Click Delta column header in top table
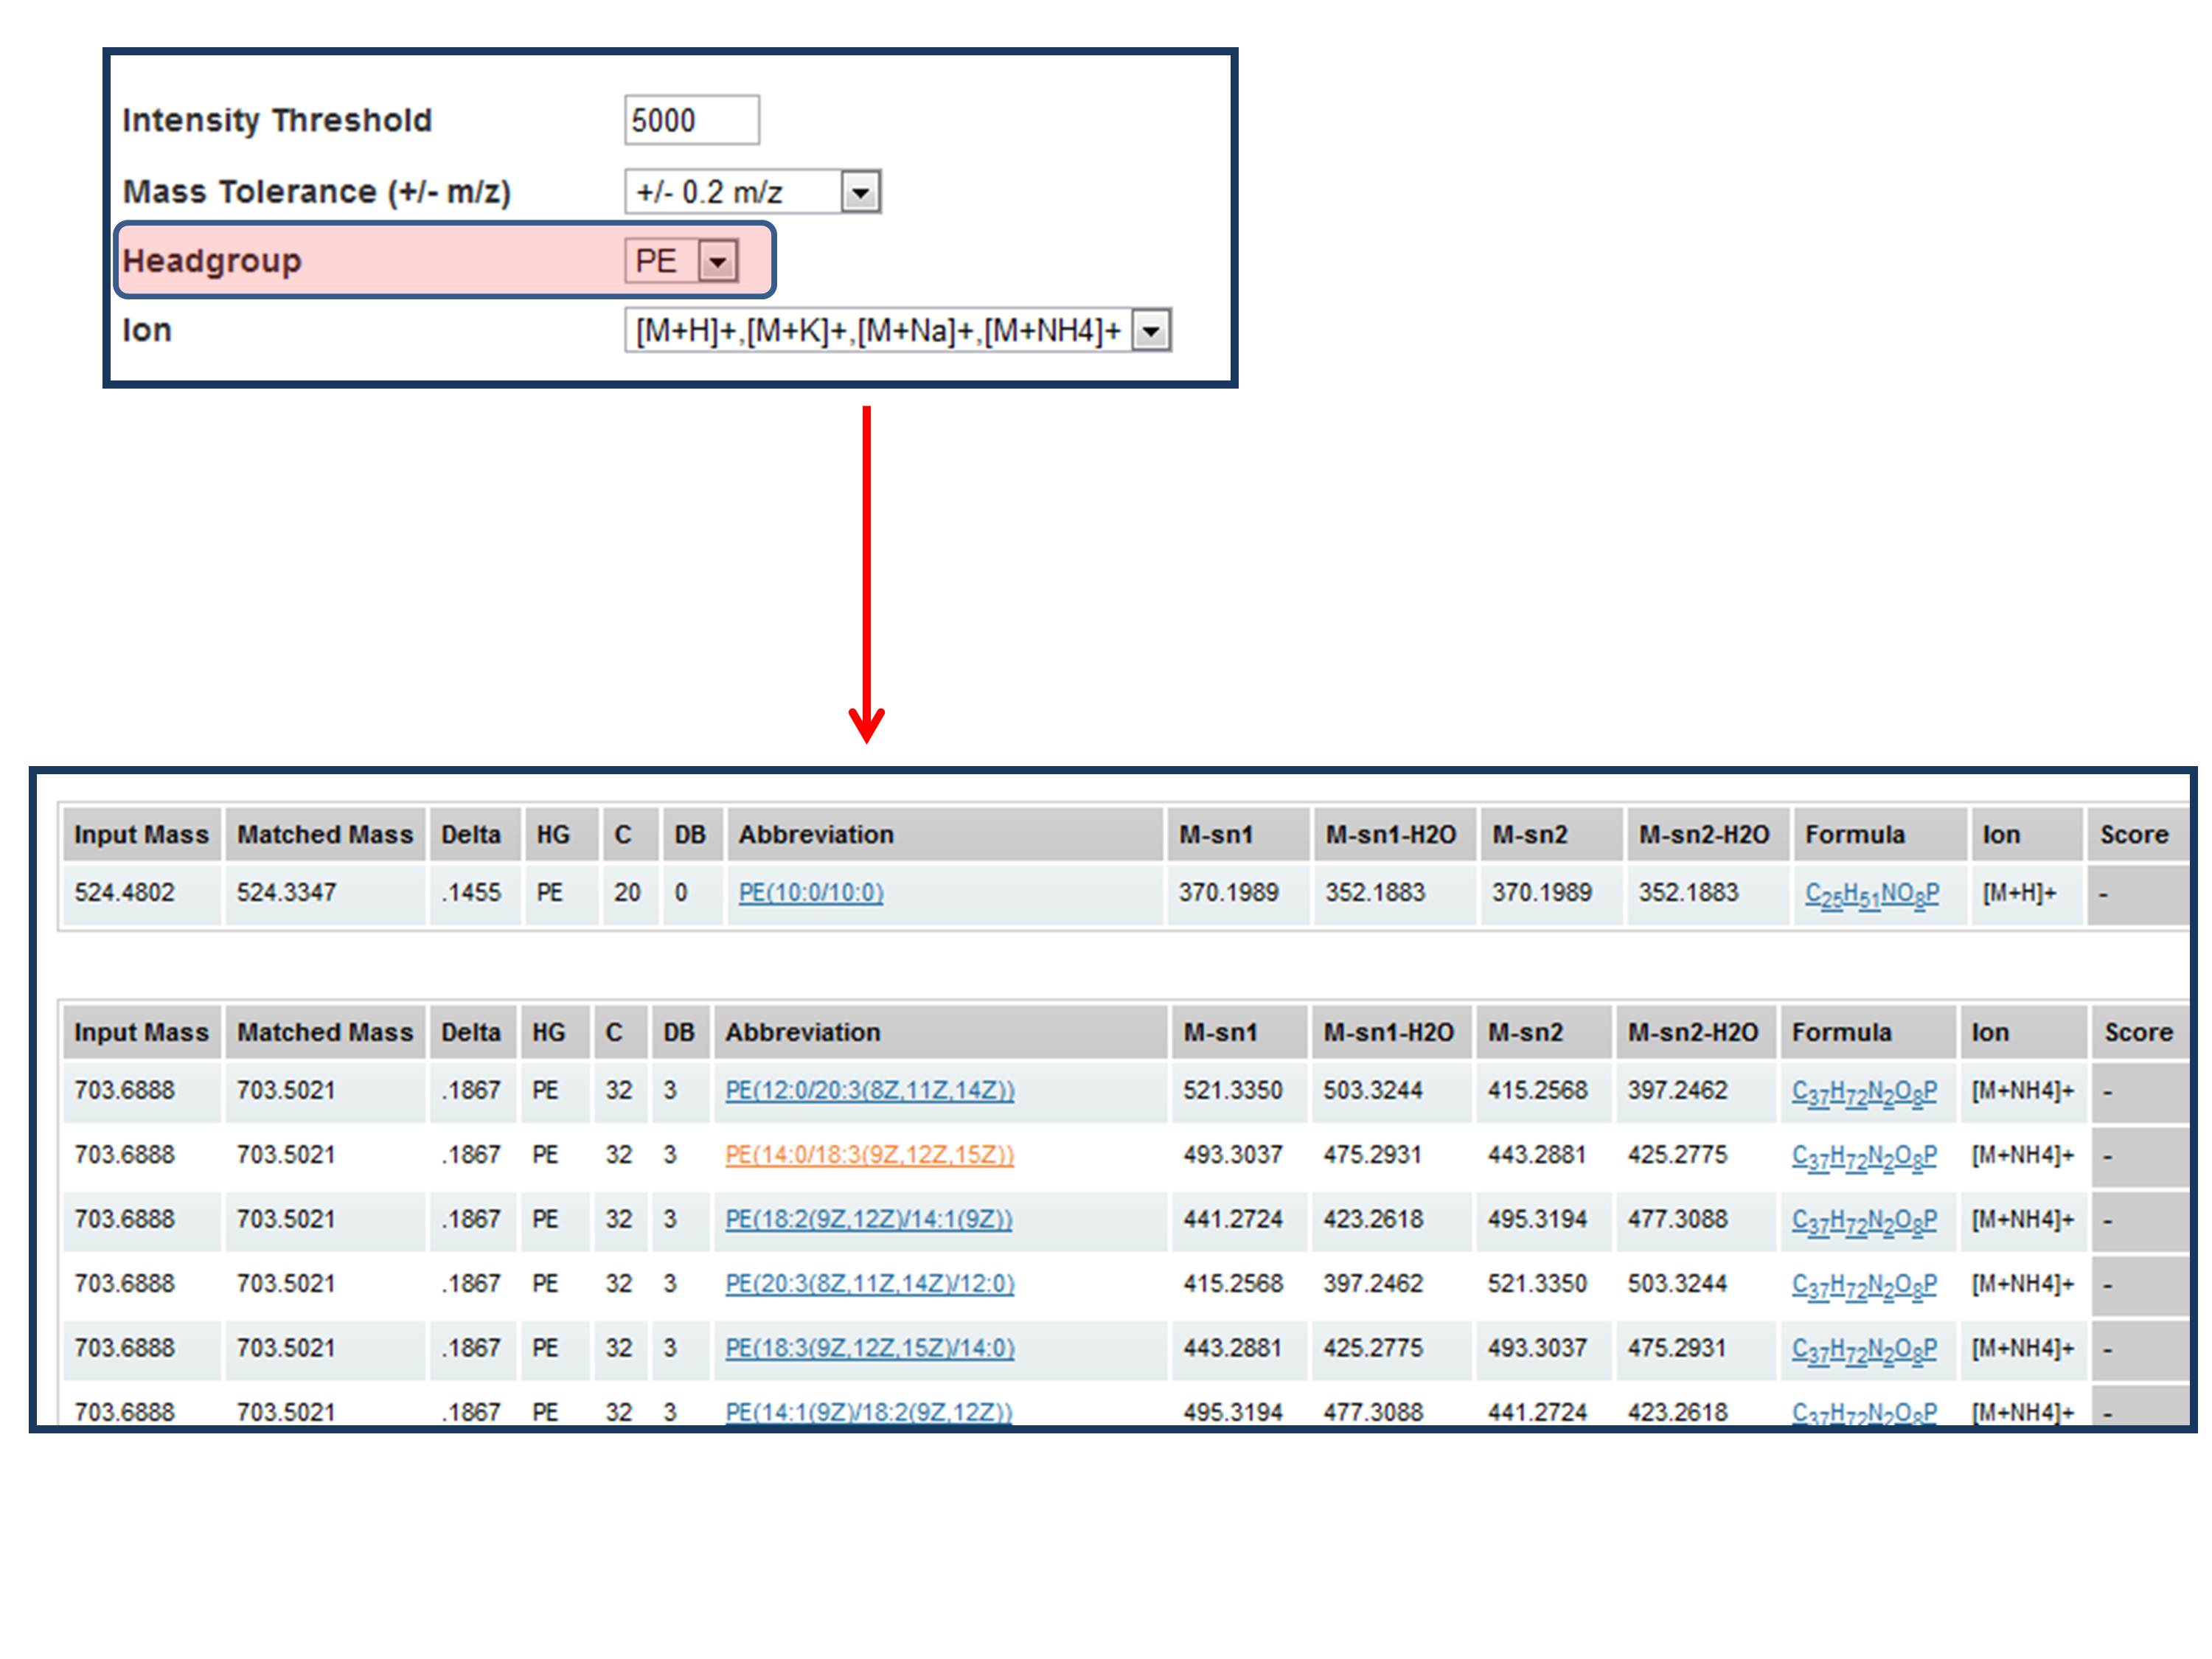The image size is (2212, 1659). [x=471, y=835]
